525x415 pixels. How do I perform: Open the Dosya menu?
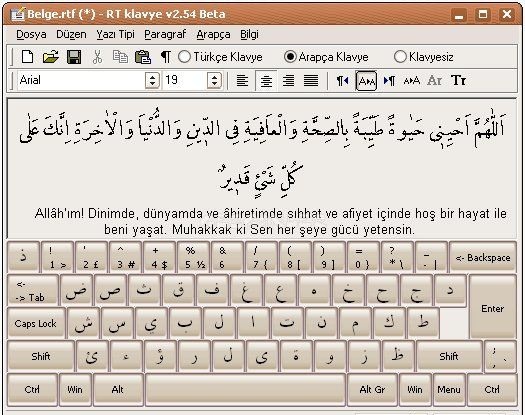[31, 34]
